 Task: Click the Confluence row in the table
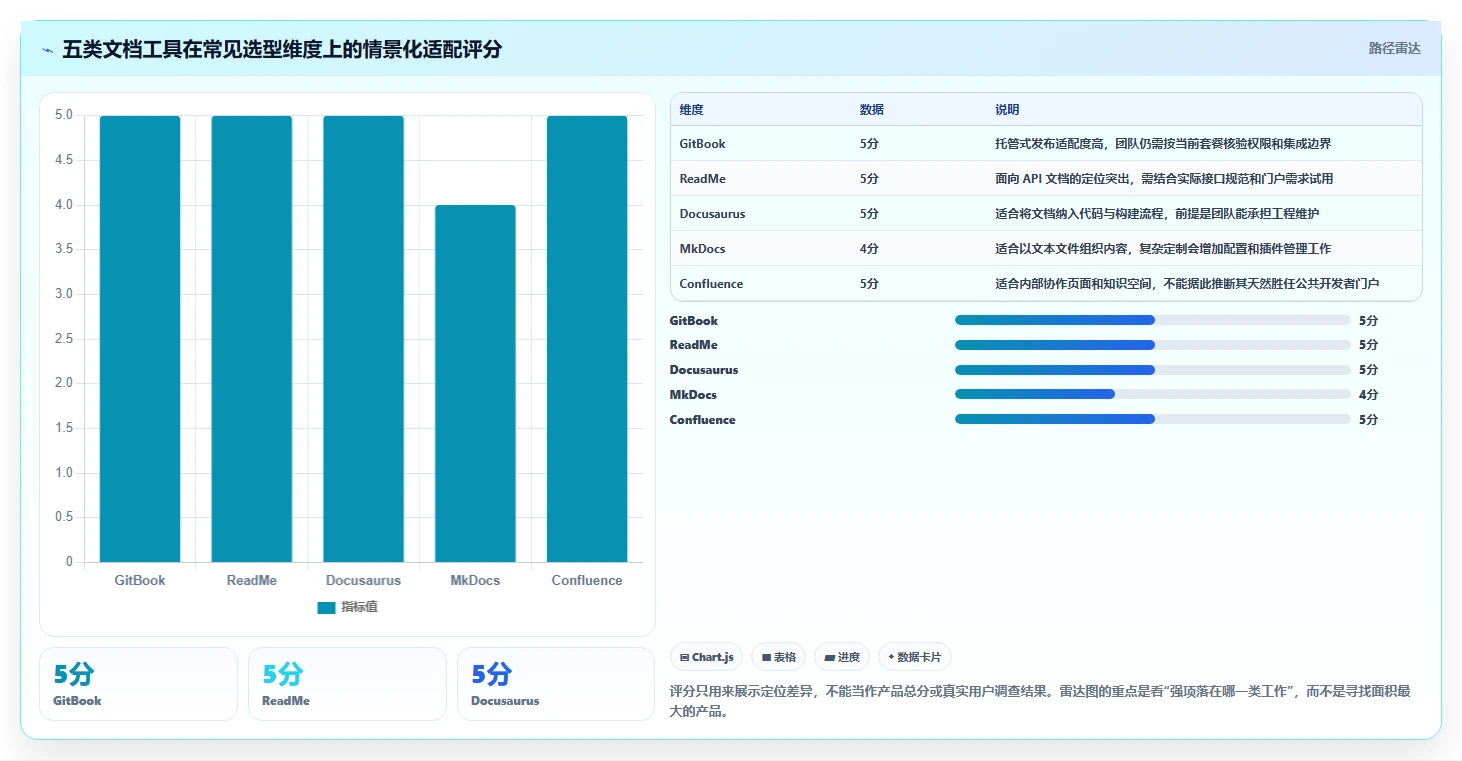tap(1046, 284)
